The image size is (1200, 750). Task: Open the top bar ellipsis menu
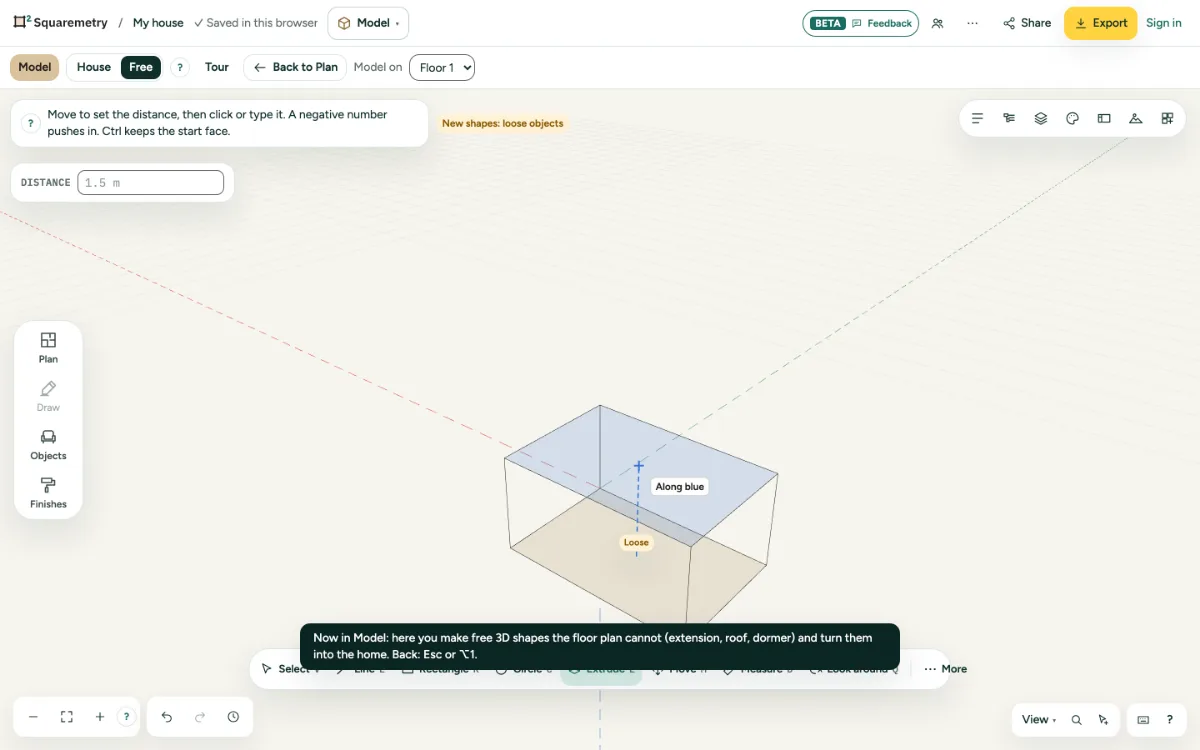click(972, 23)
